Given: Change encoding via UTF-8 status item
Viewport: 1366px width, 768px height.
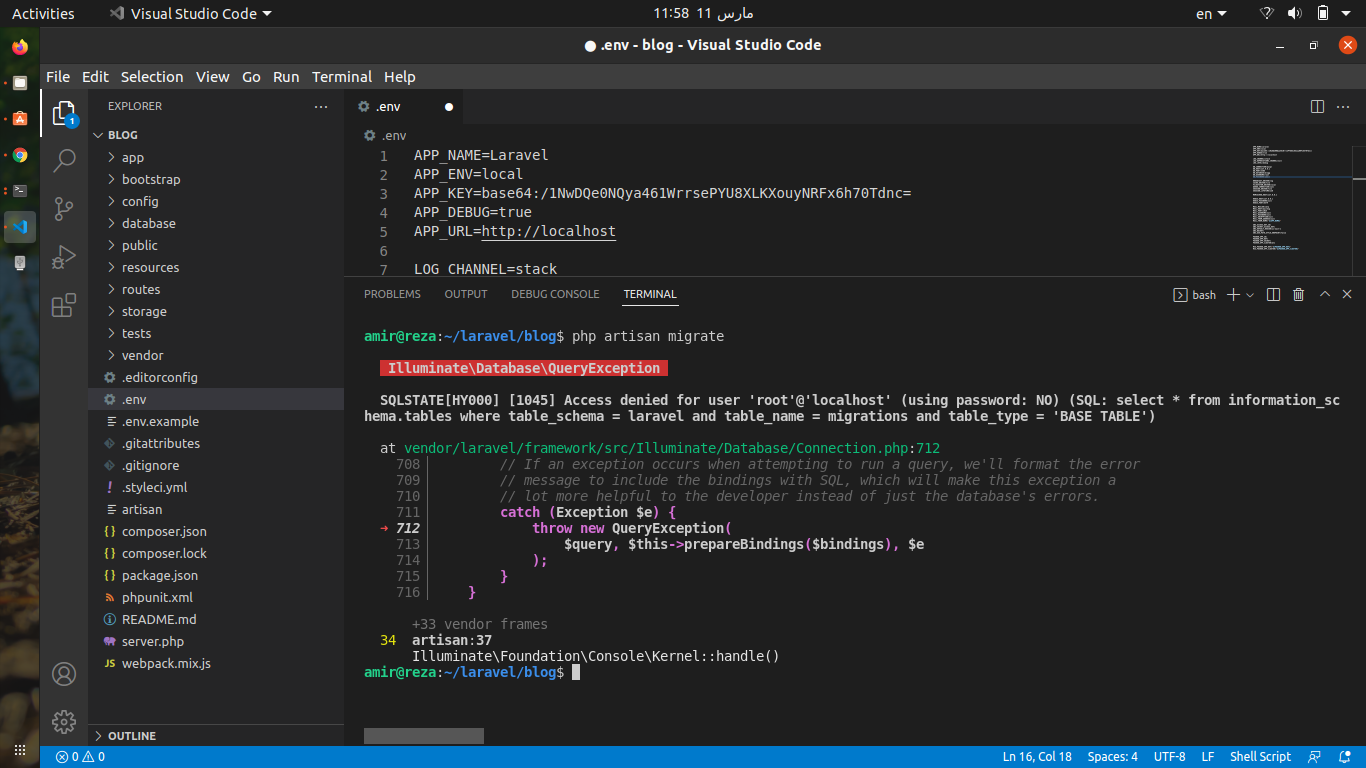Looking at the screenshot, I should click(x=1170, y=757).
